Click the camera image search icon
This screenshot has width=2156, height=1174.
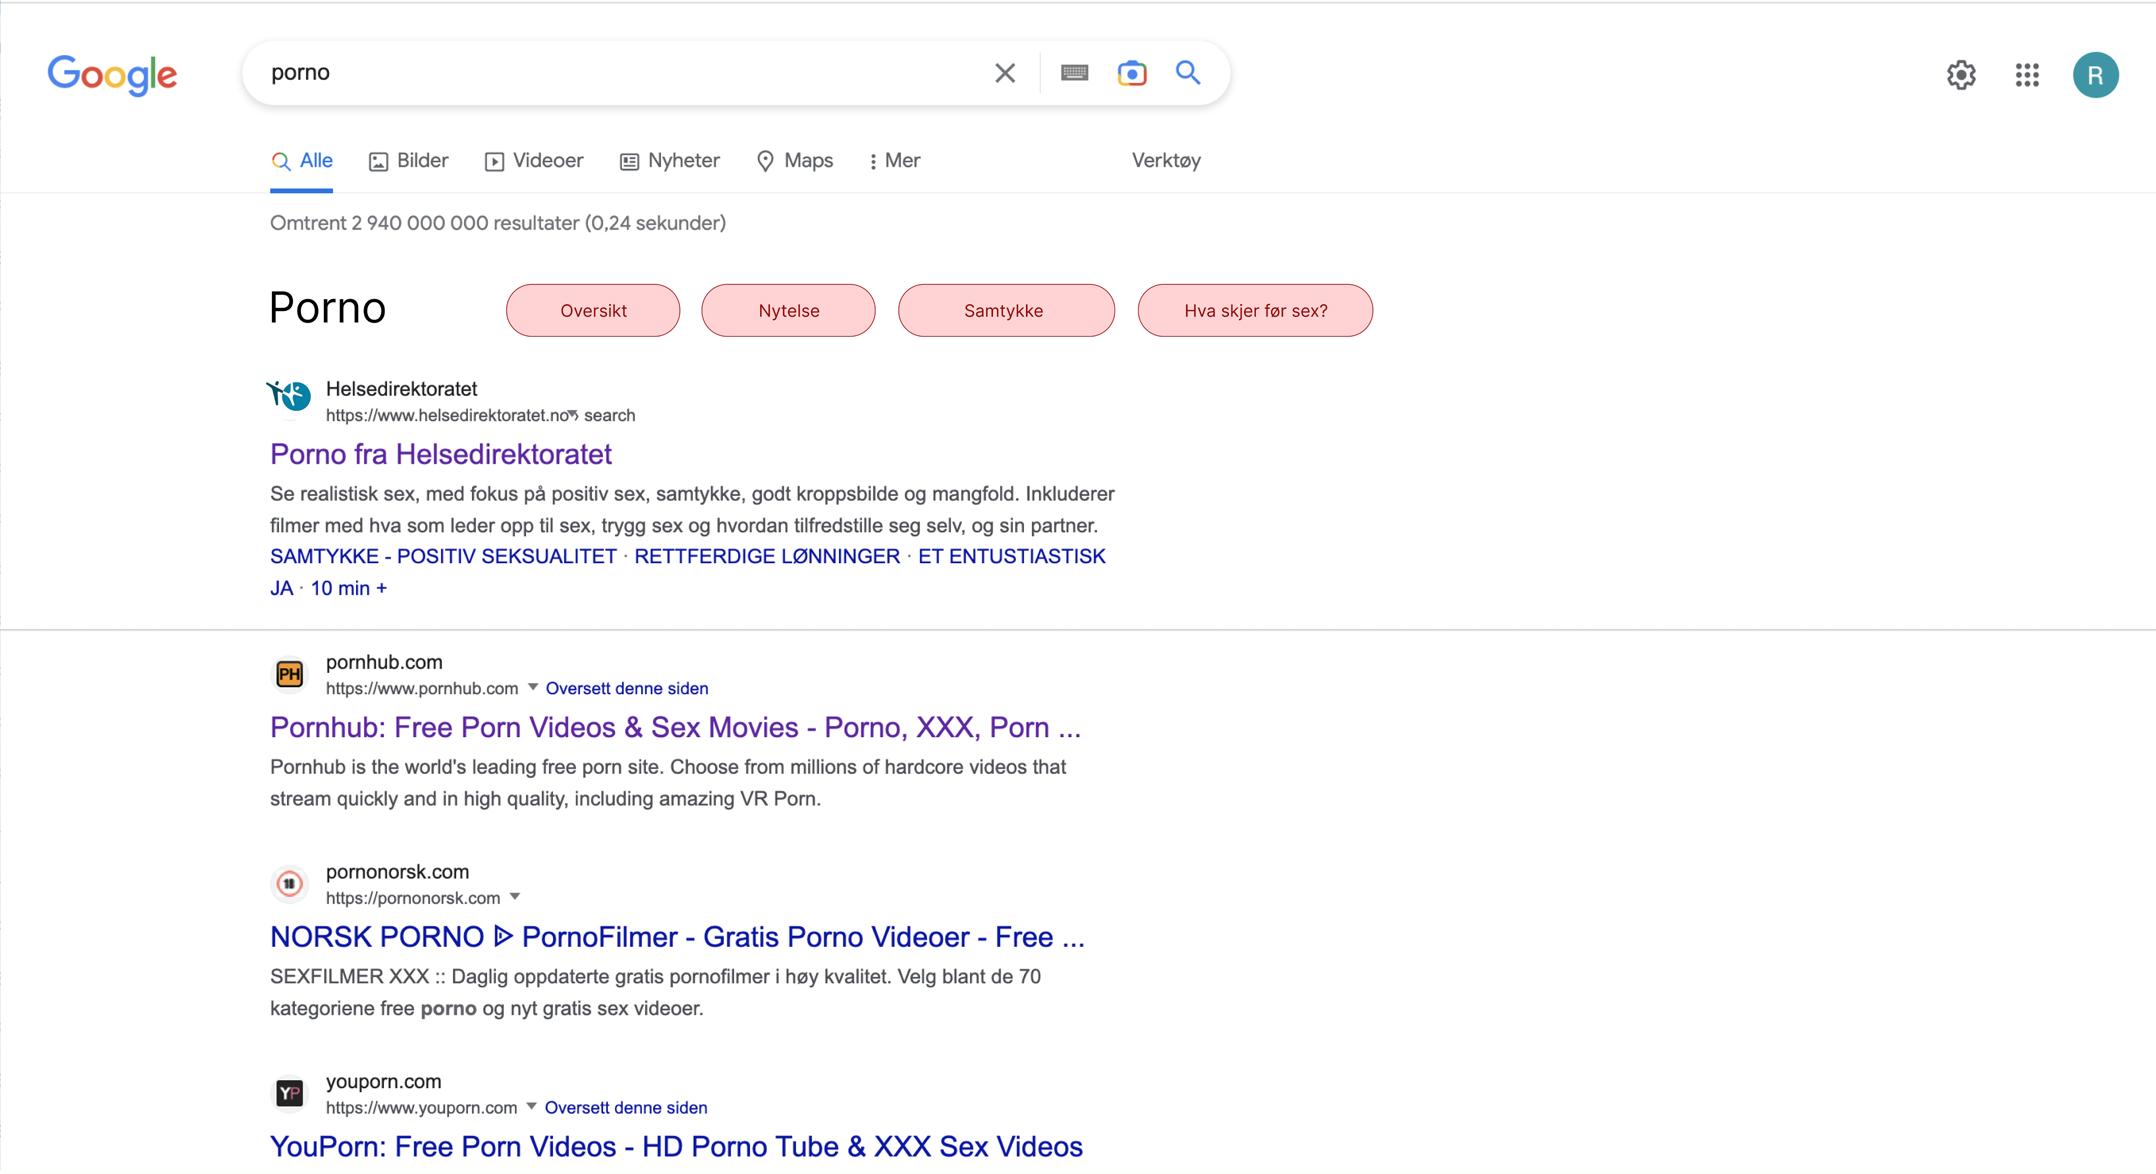coord(1131,73)
